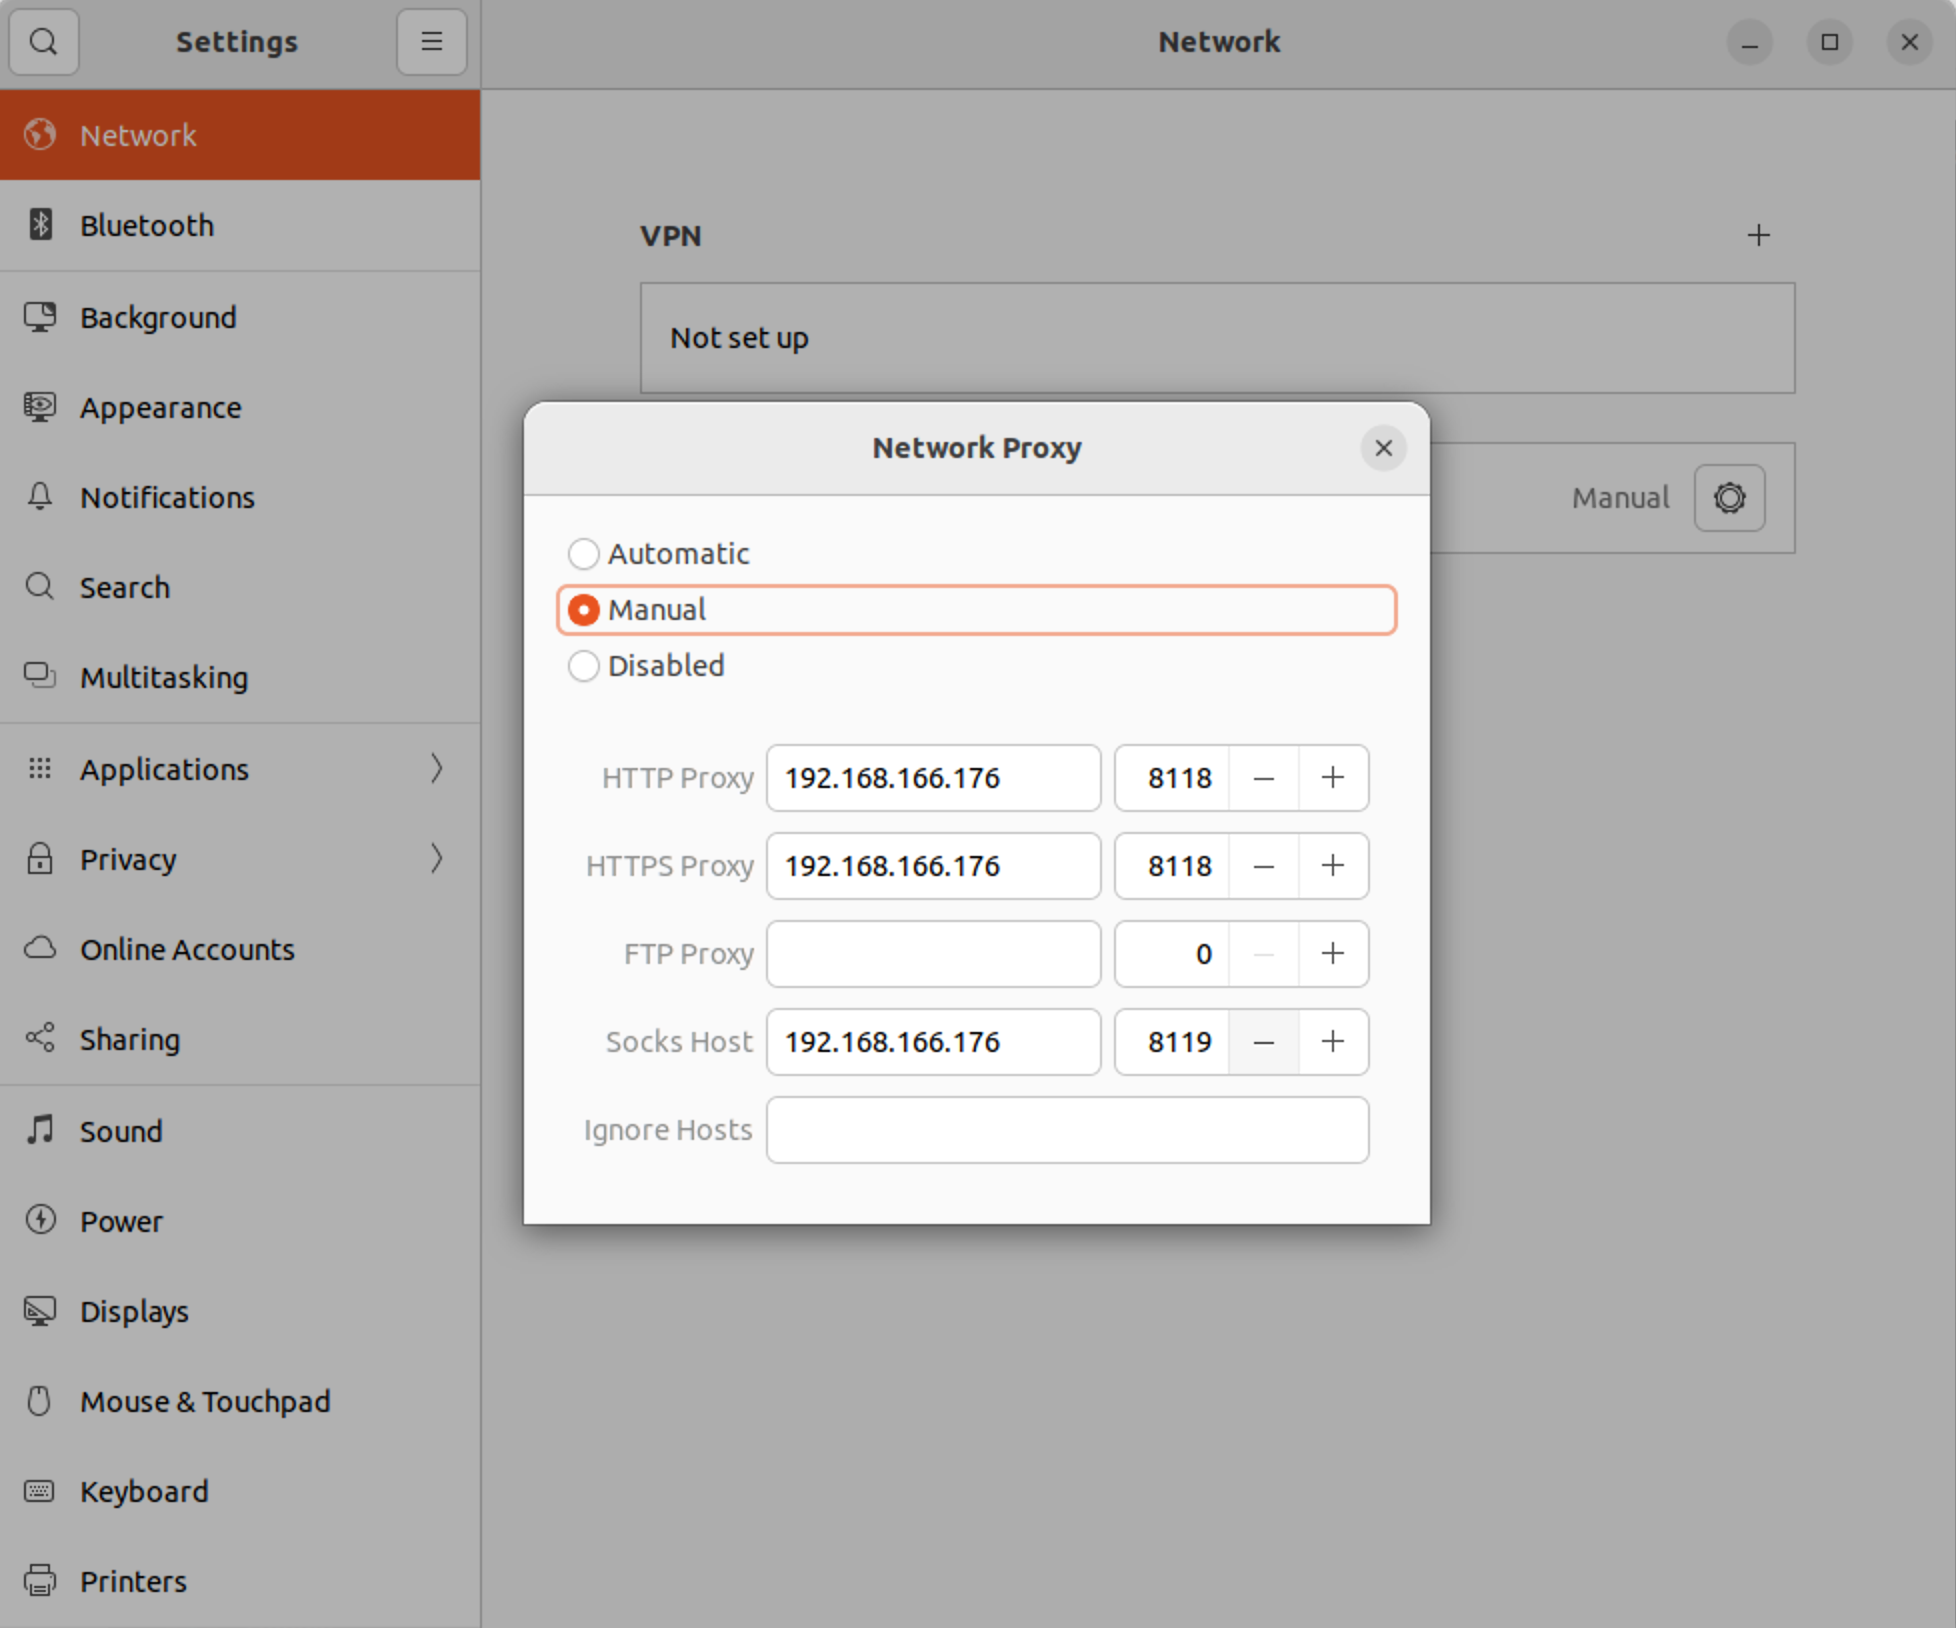Open Displays settings panel
Viewport: 1956px width, 1628px height.
point(240,1311)
